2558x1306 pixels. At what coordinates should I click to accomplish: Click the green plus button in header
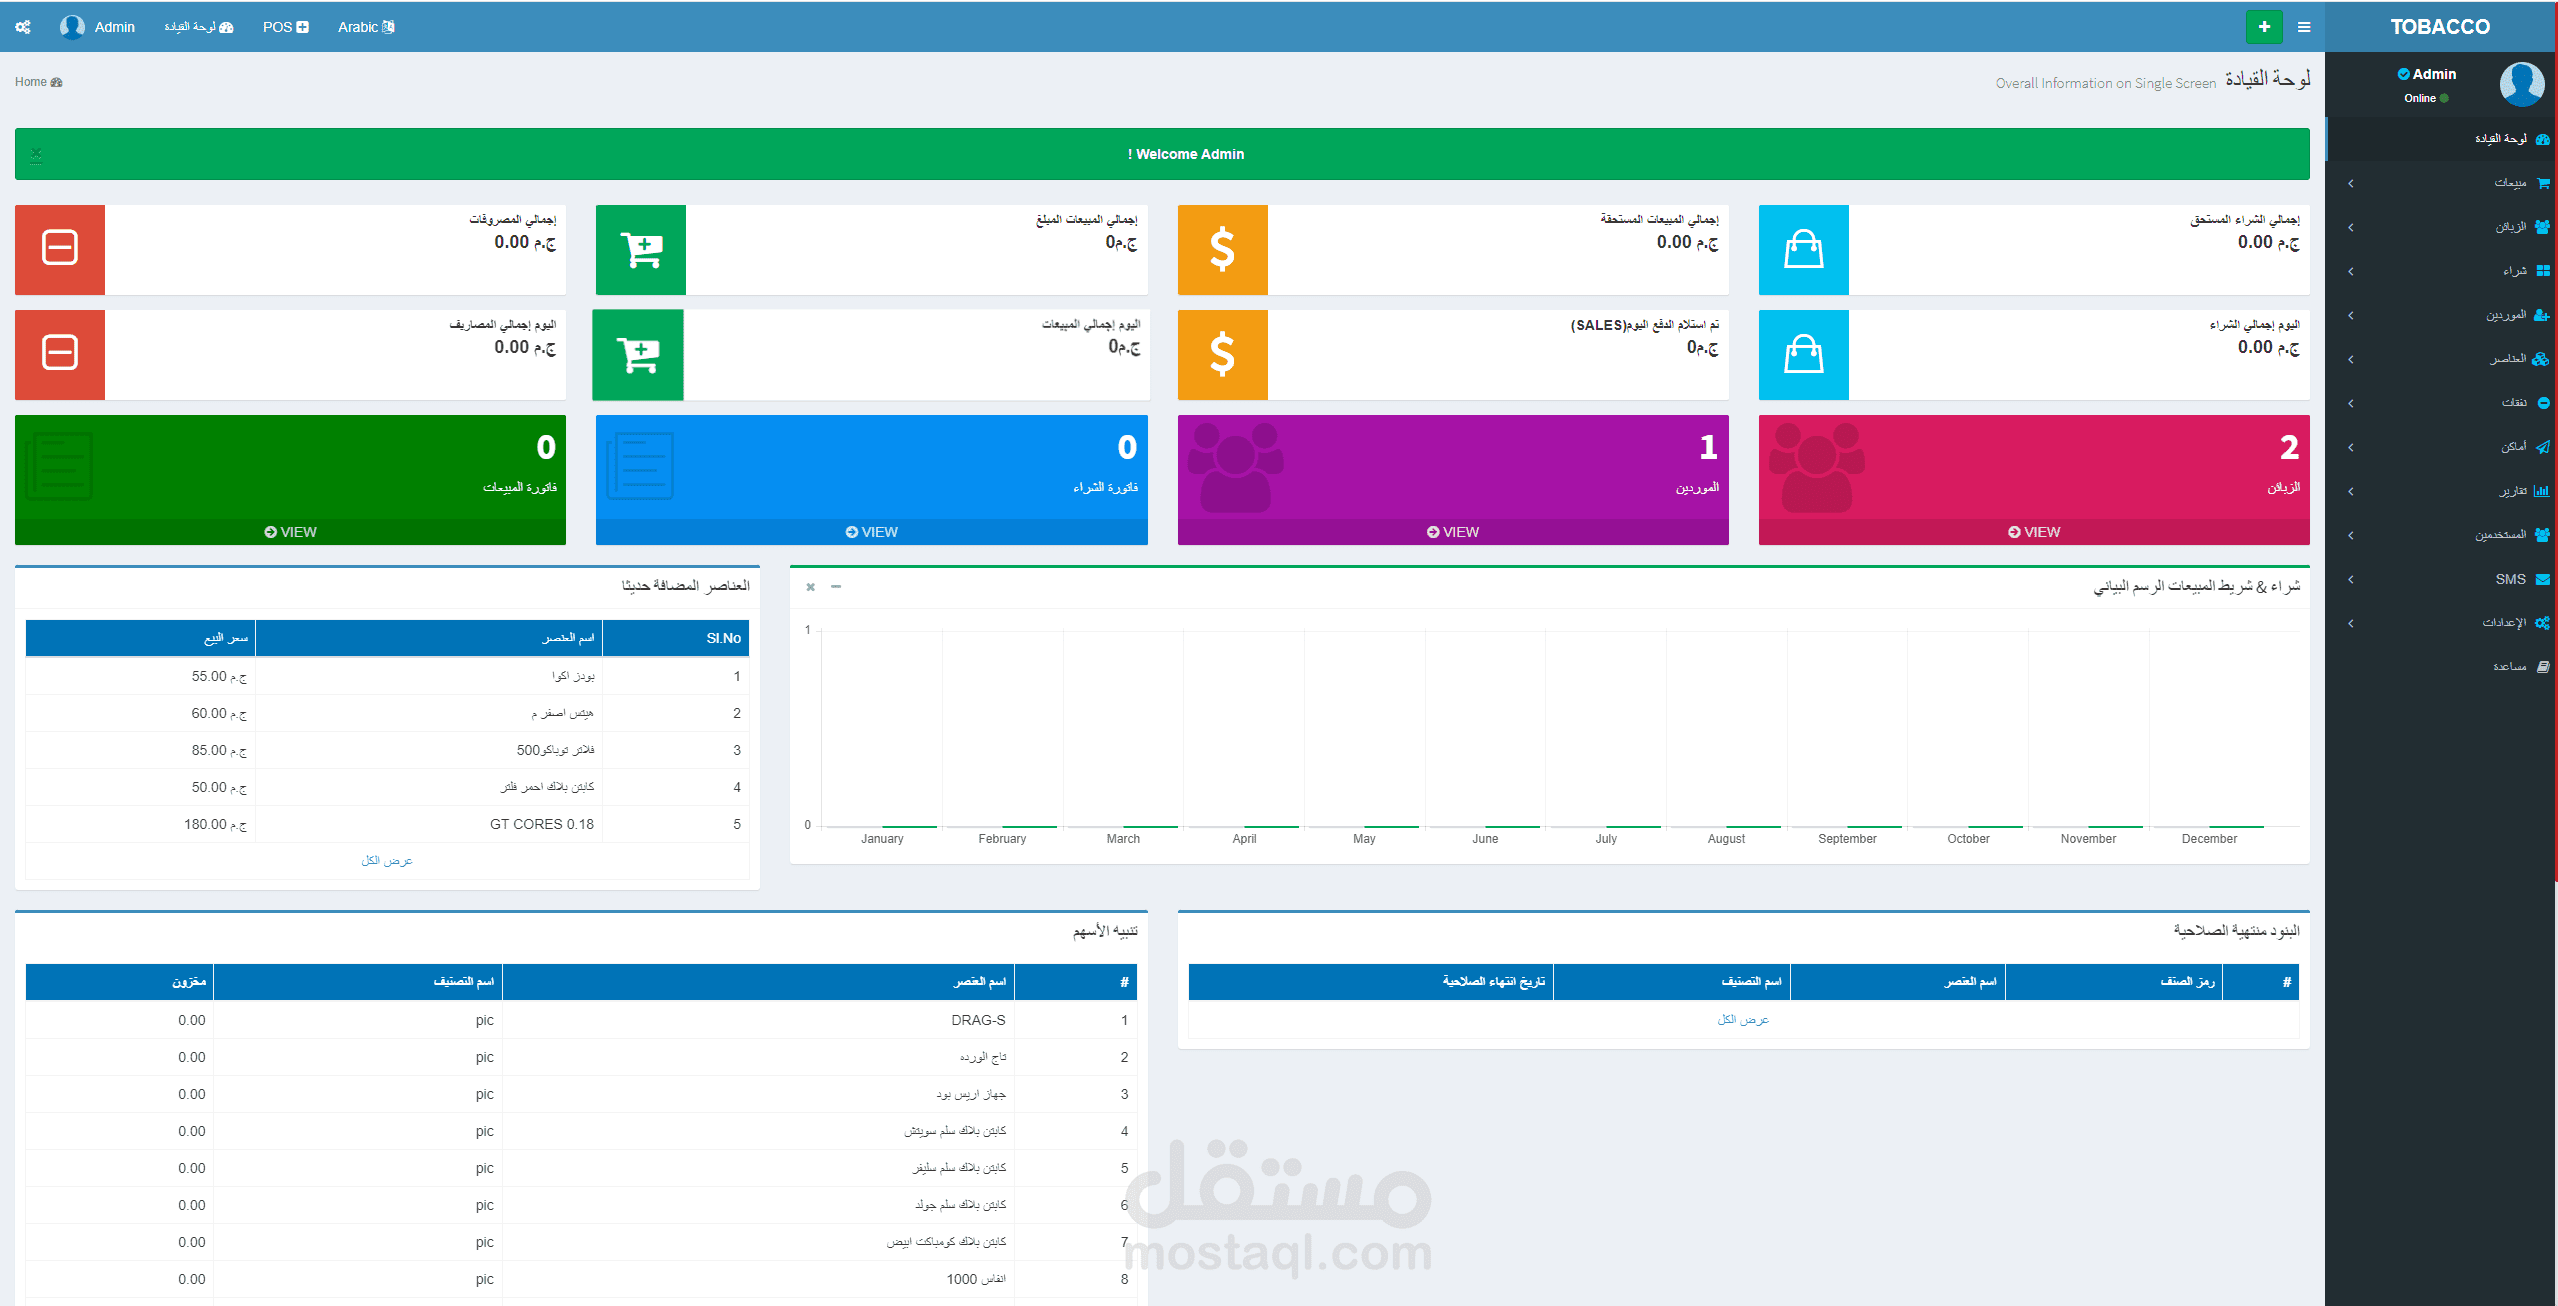[x=2264, y=27]
